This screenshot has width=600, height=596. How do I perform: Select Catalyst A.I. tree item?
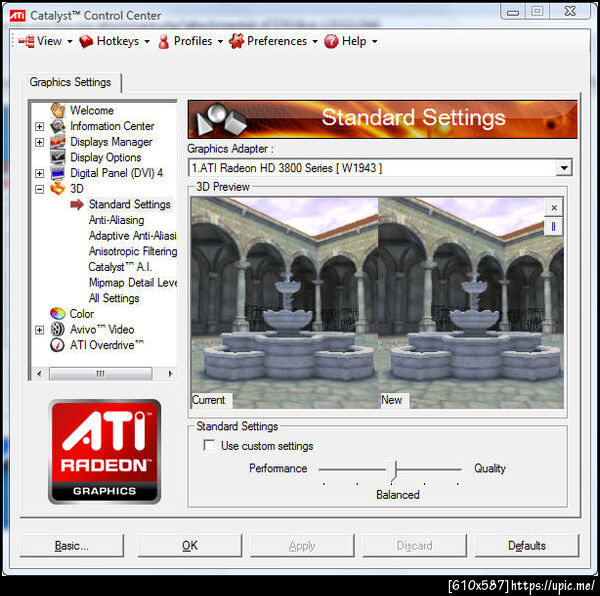coord(120,267)
